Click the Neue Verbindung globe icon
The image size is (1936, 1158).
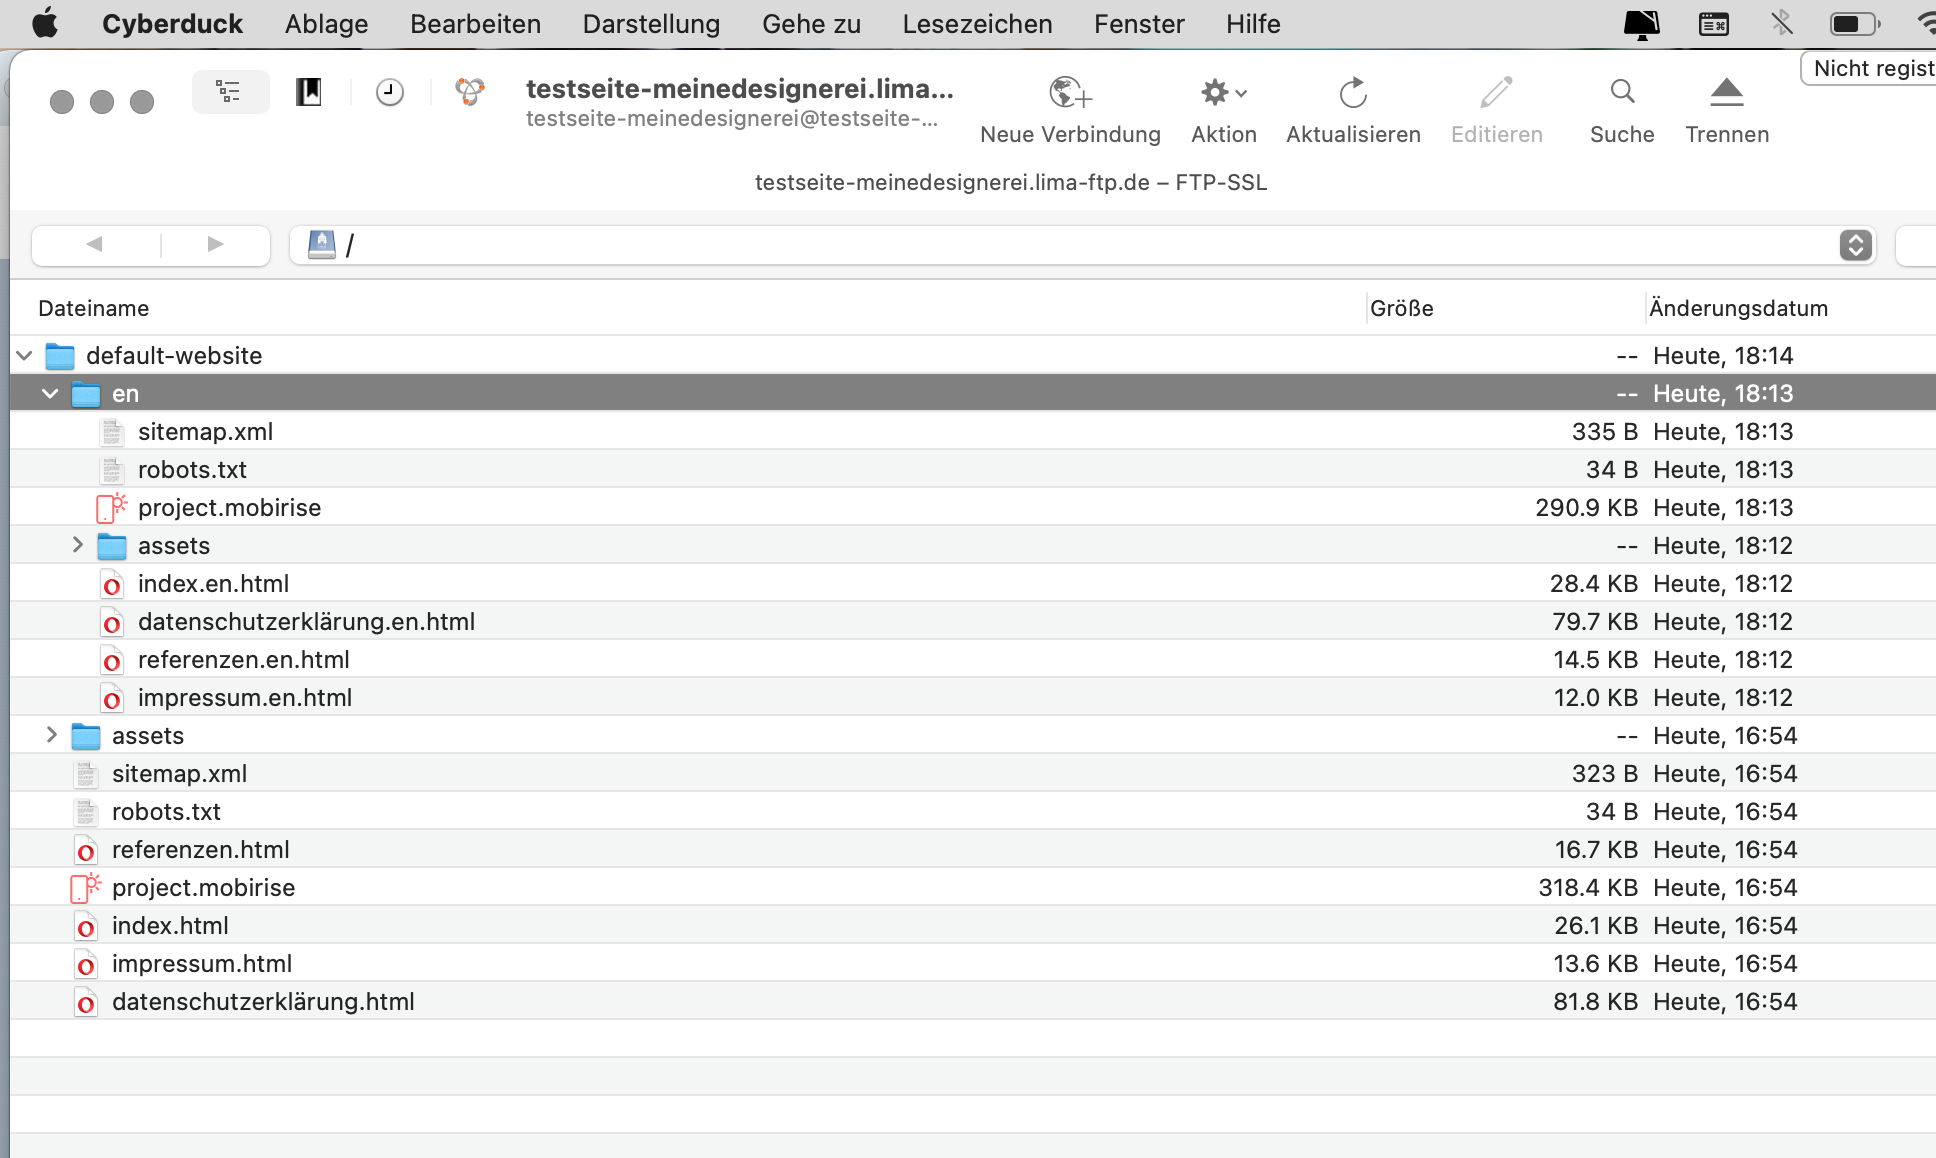(1069, 93)
